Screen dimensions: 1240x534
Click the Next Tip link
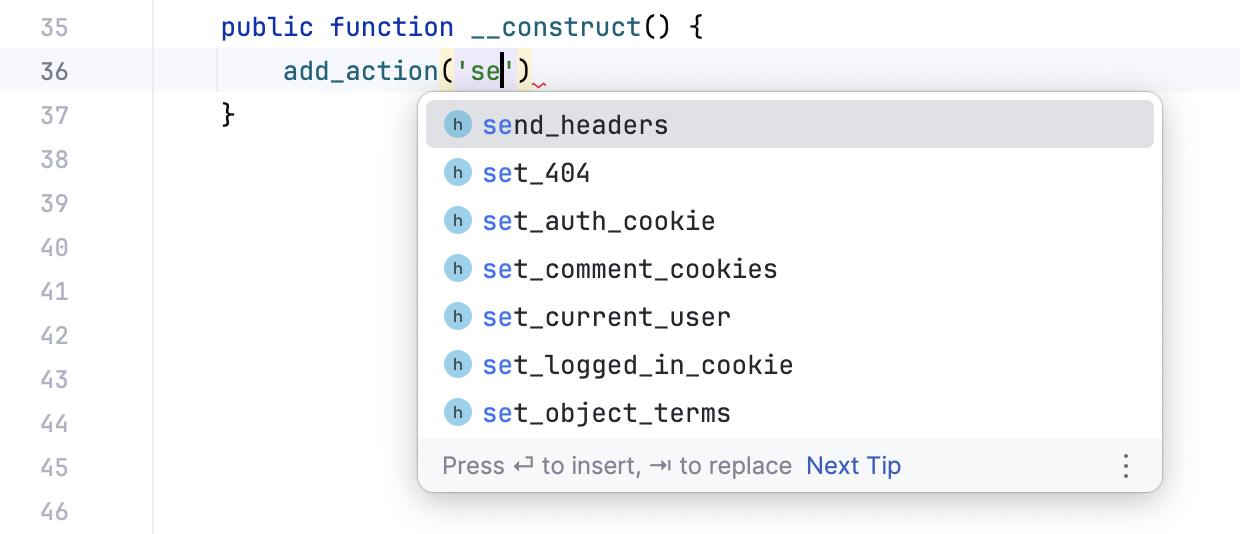(853, 466)
